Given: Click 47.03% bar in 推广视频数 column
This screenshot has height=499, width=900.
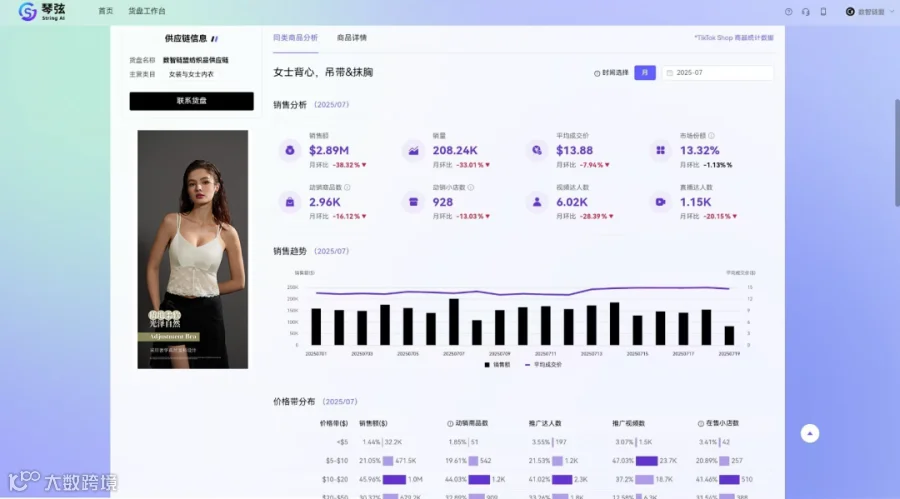Looking at the screenshot, I should coord(646,461).
